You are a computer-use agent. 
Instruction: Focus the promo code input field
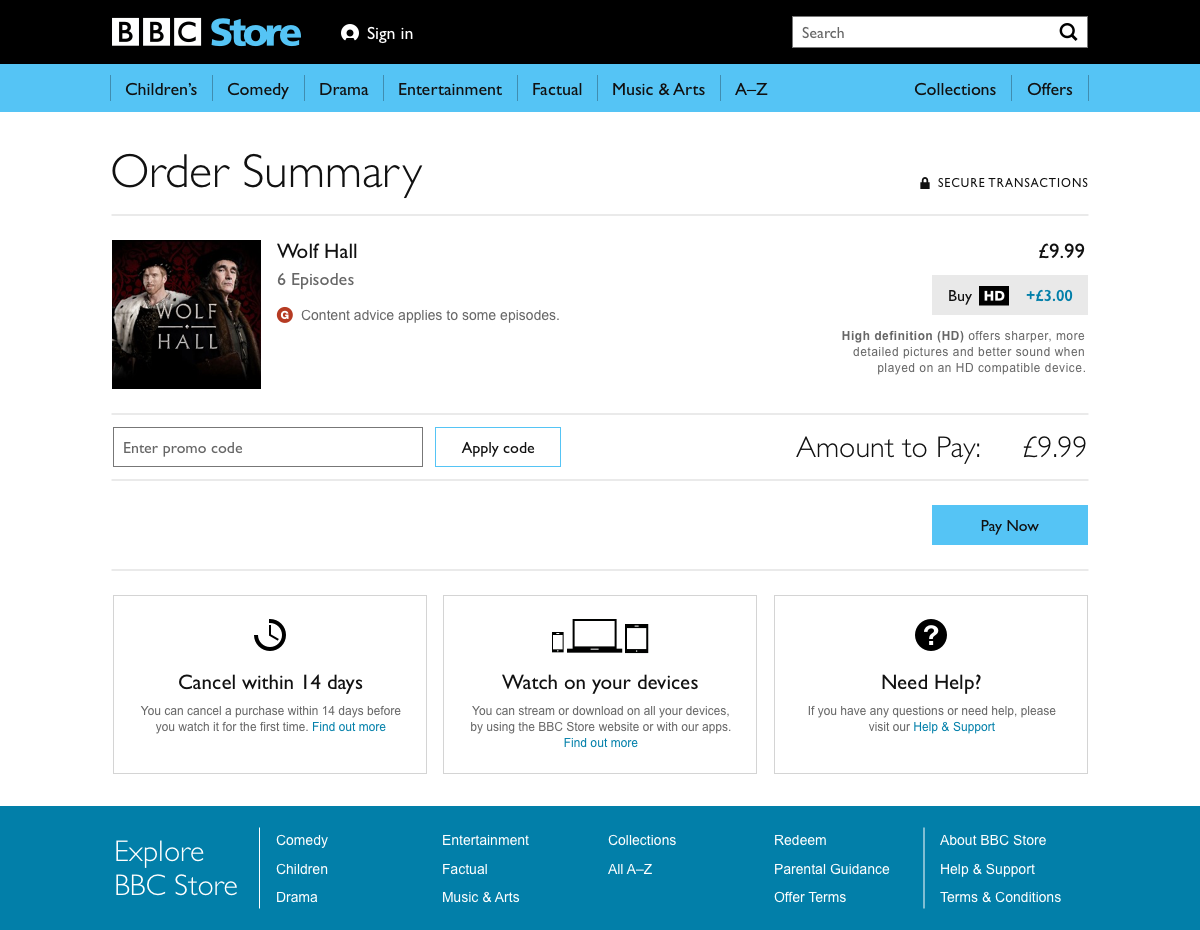pos(268,447)
